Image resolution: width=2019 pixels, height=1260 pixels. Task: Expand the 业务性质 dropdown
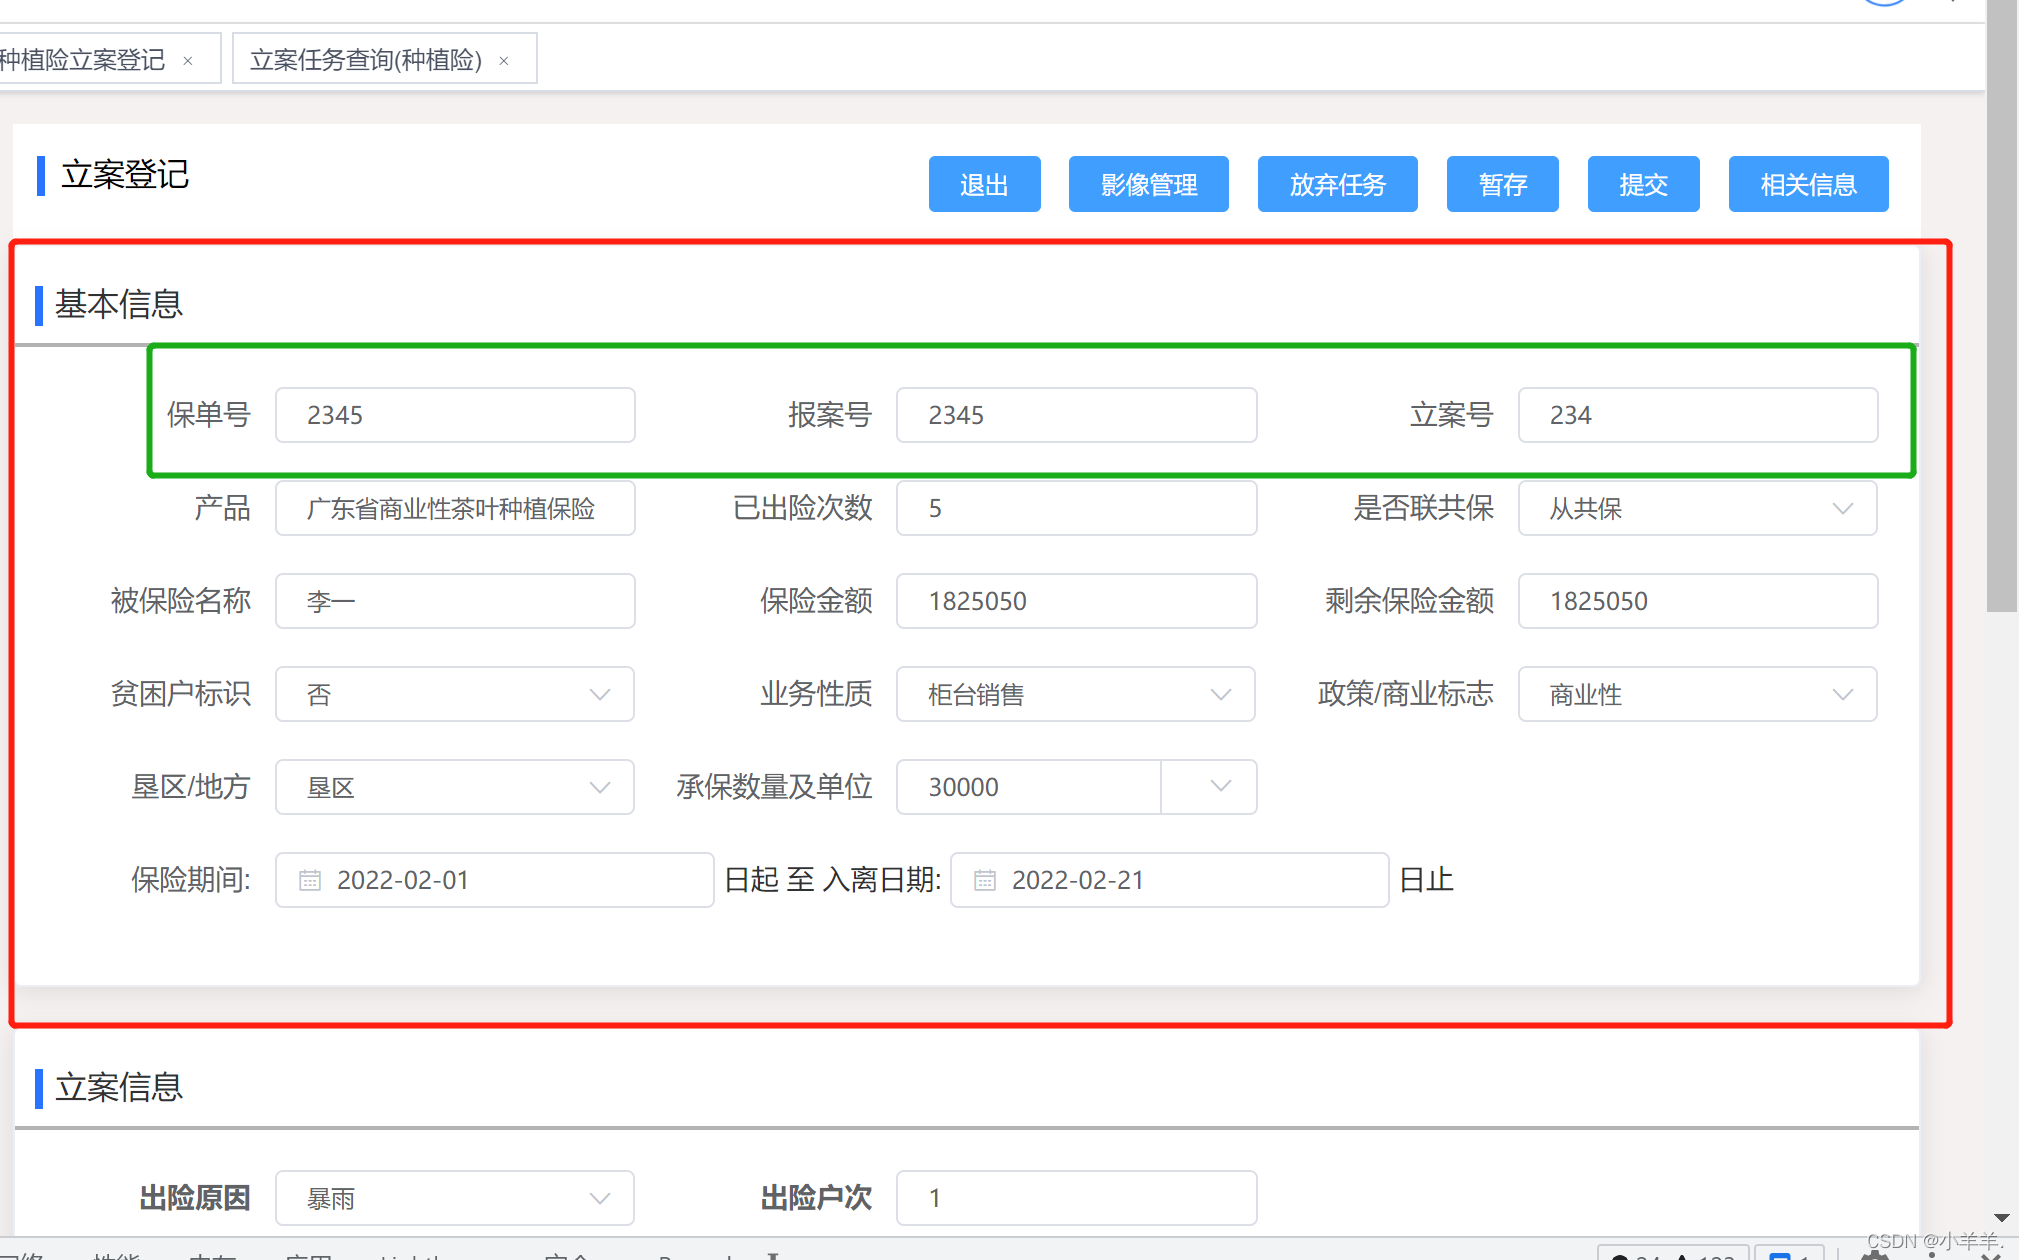click(1075, 694)
